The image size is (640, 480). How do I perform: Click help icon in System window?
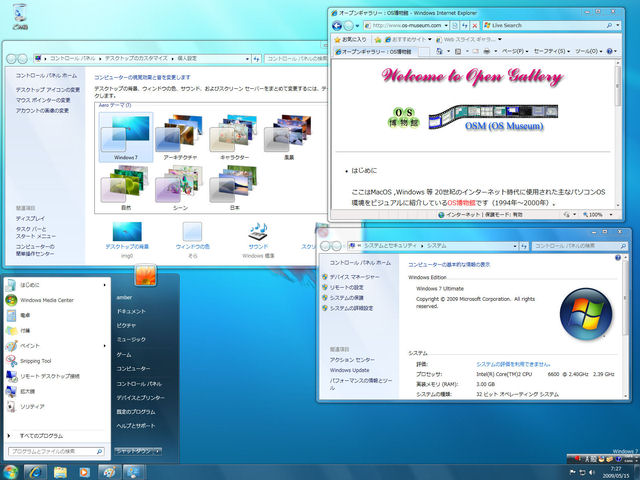618,258
